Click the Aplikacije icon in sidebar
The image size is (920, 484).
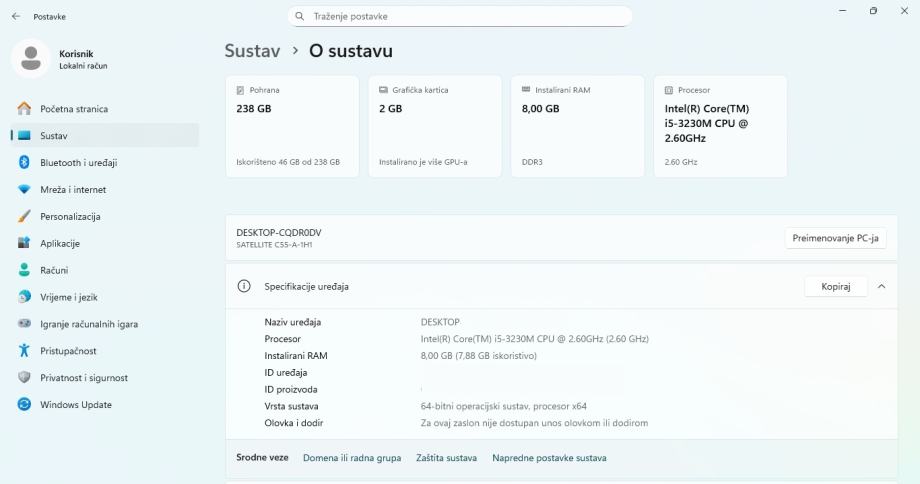tap(24, 243)
